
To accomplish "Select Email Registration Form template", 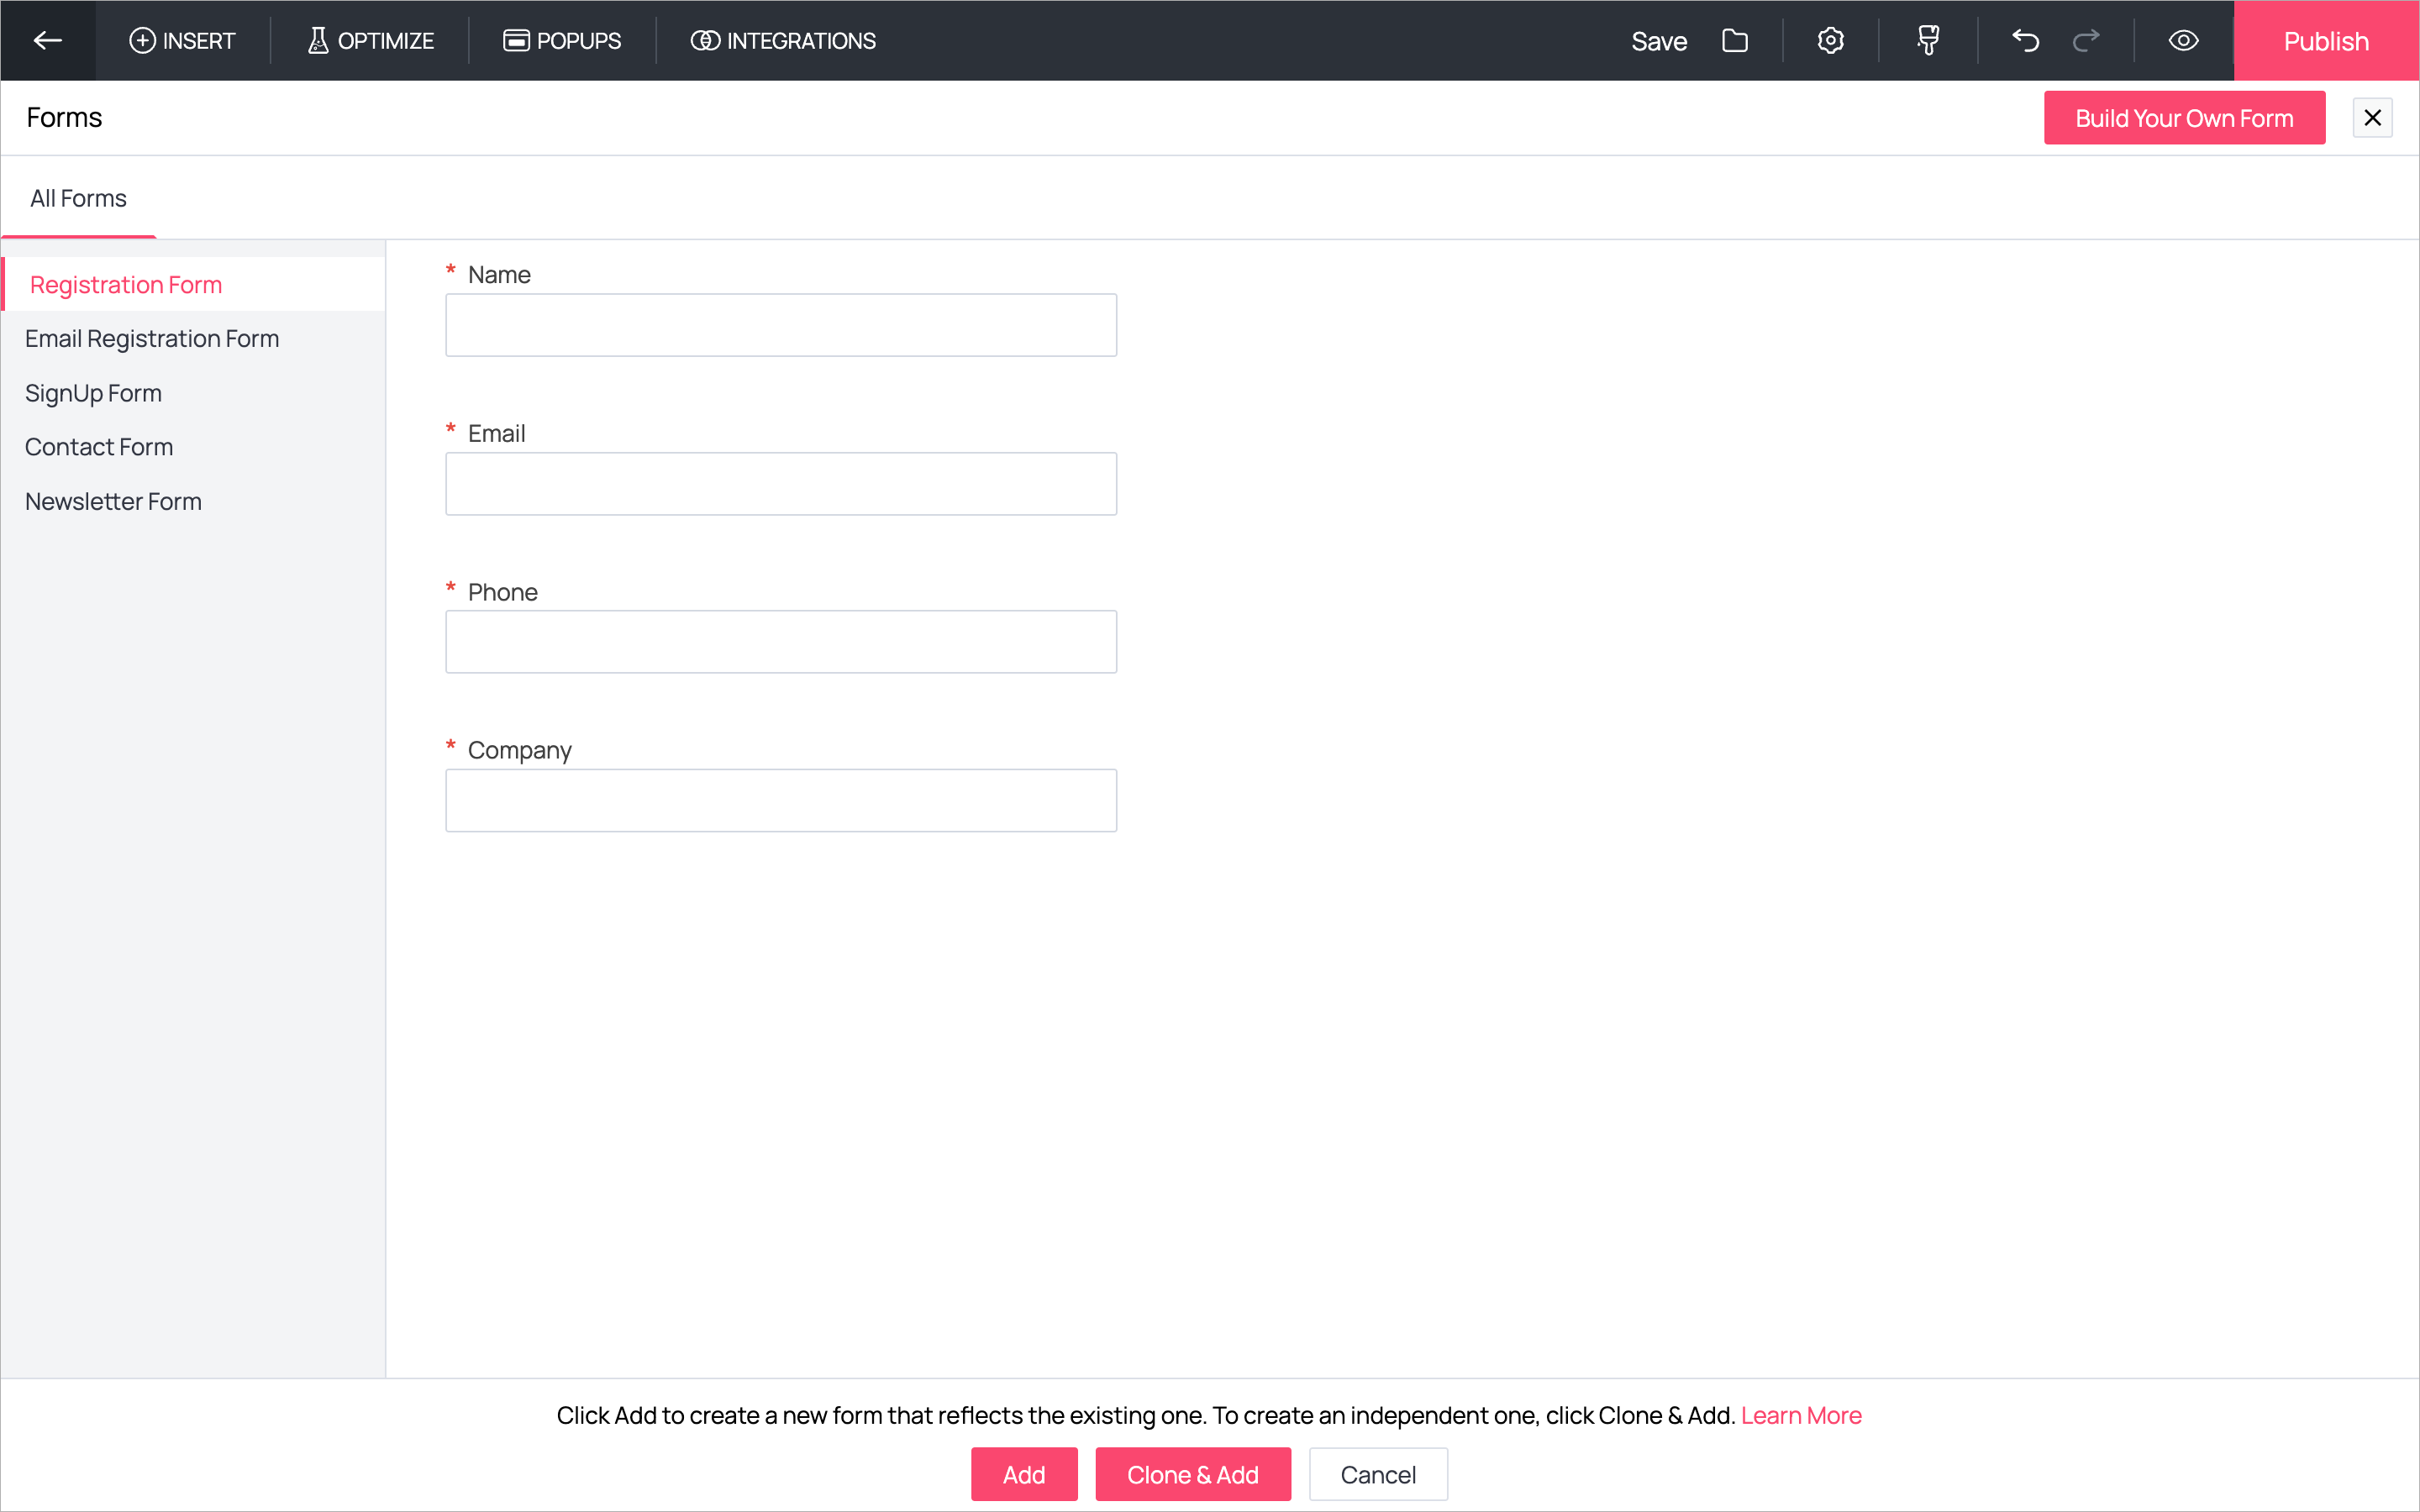I will point(152,339).
